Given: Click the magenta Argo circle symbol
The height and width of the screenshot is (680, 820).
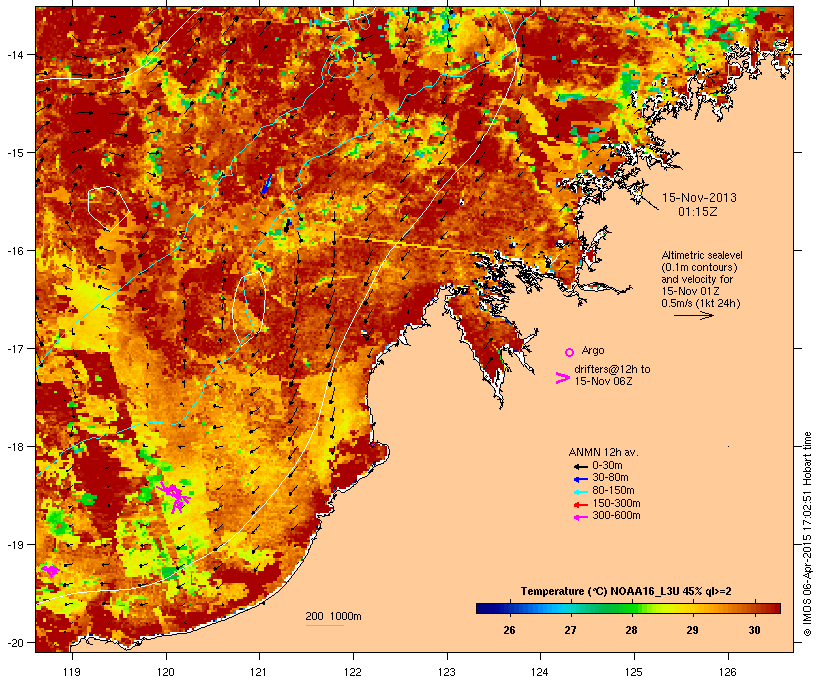Looking at the screenshot, I should point(570,352).
